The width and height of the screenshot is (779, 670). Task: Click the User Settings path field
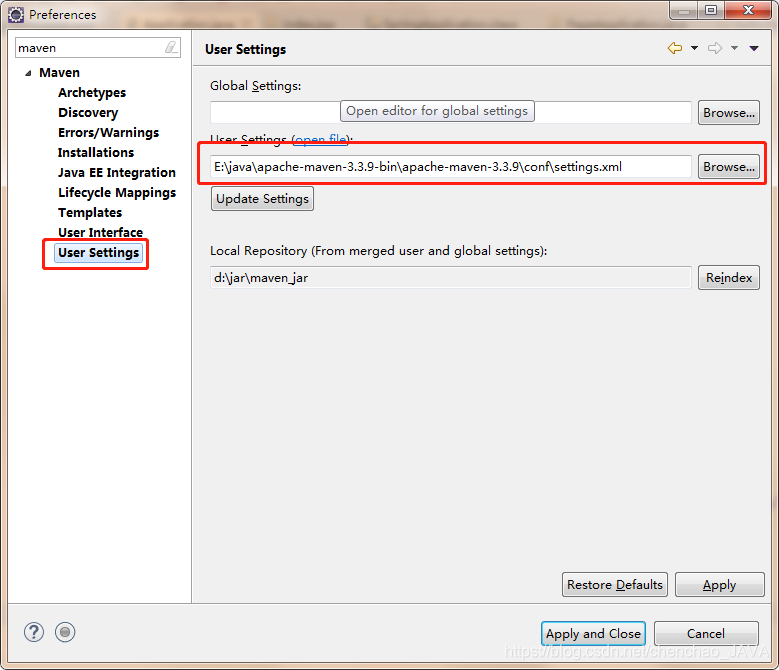coord(451,167)
